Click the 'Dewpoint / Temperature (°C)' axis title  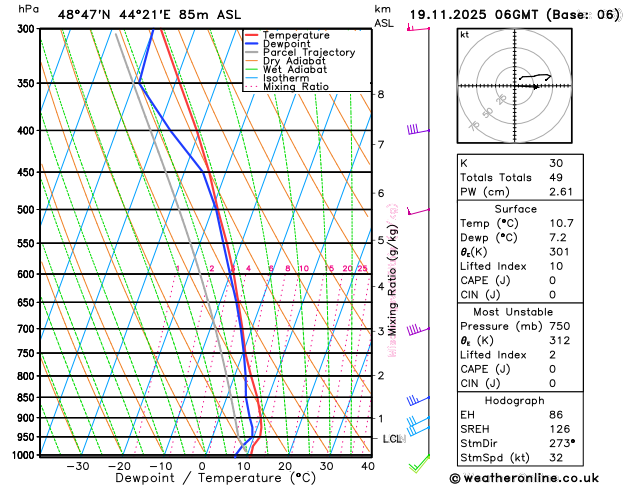215,478
